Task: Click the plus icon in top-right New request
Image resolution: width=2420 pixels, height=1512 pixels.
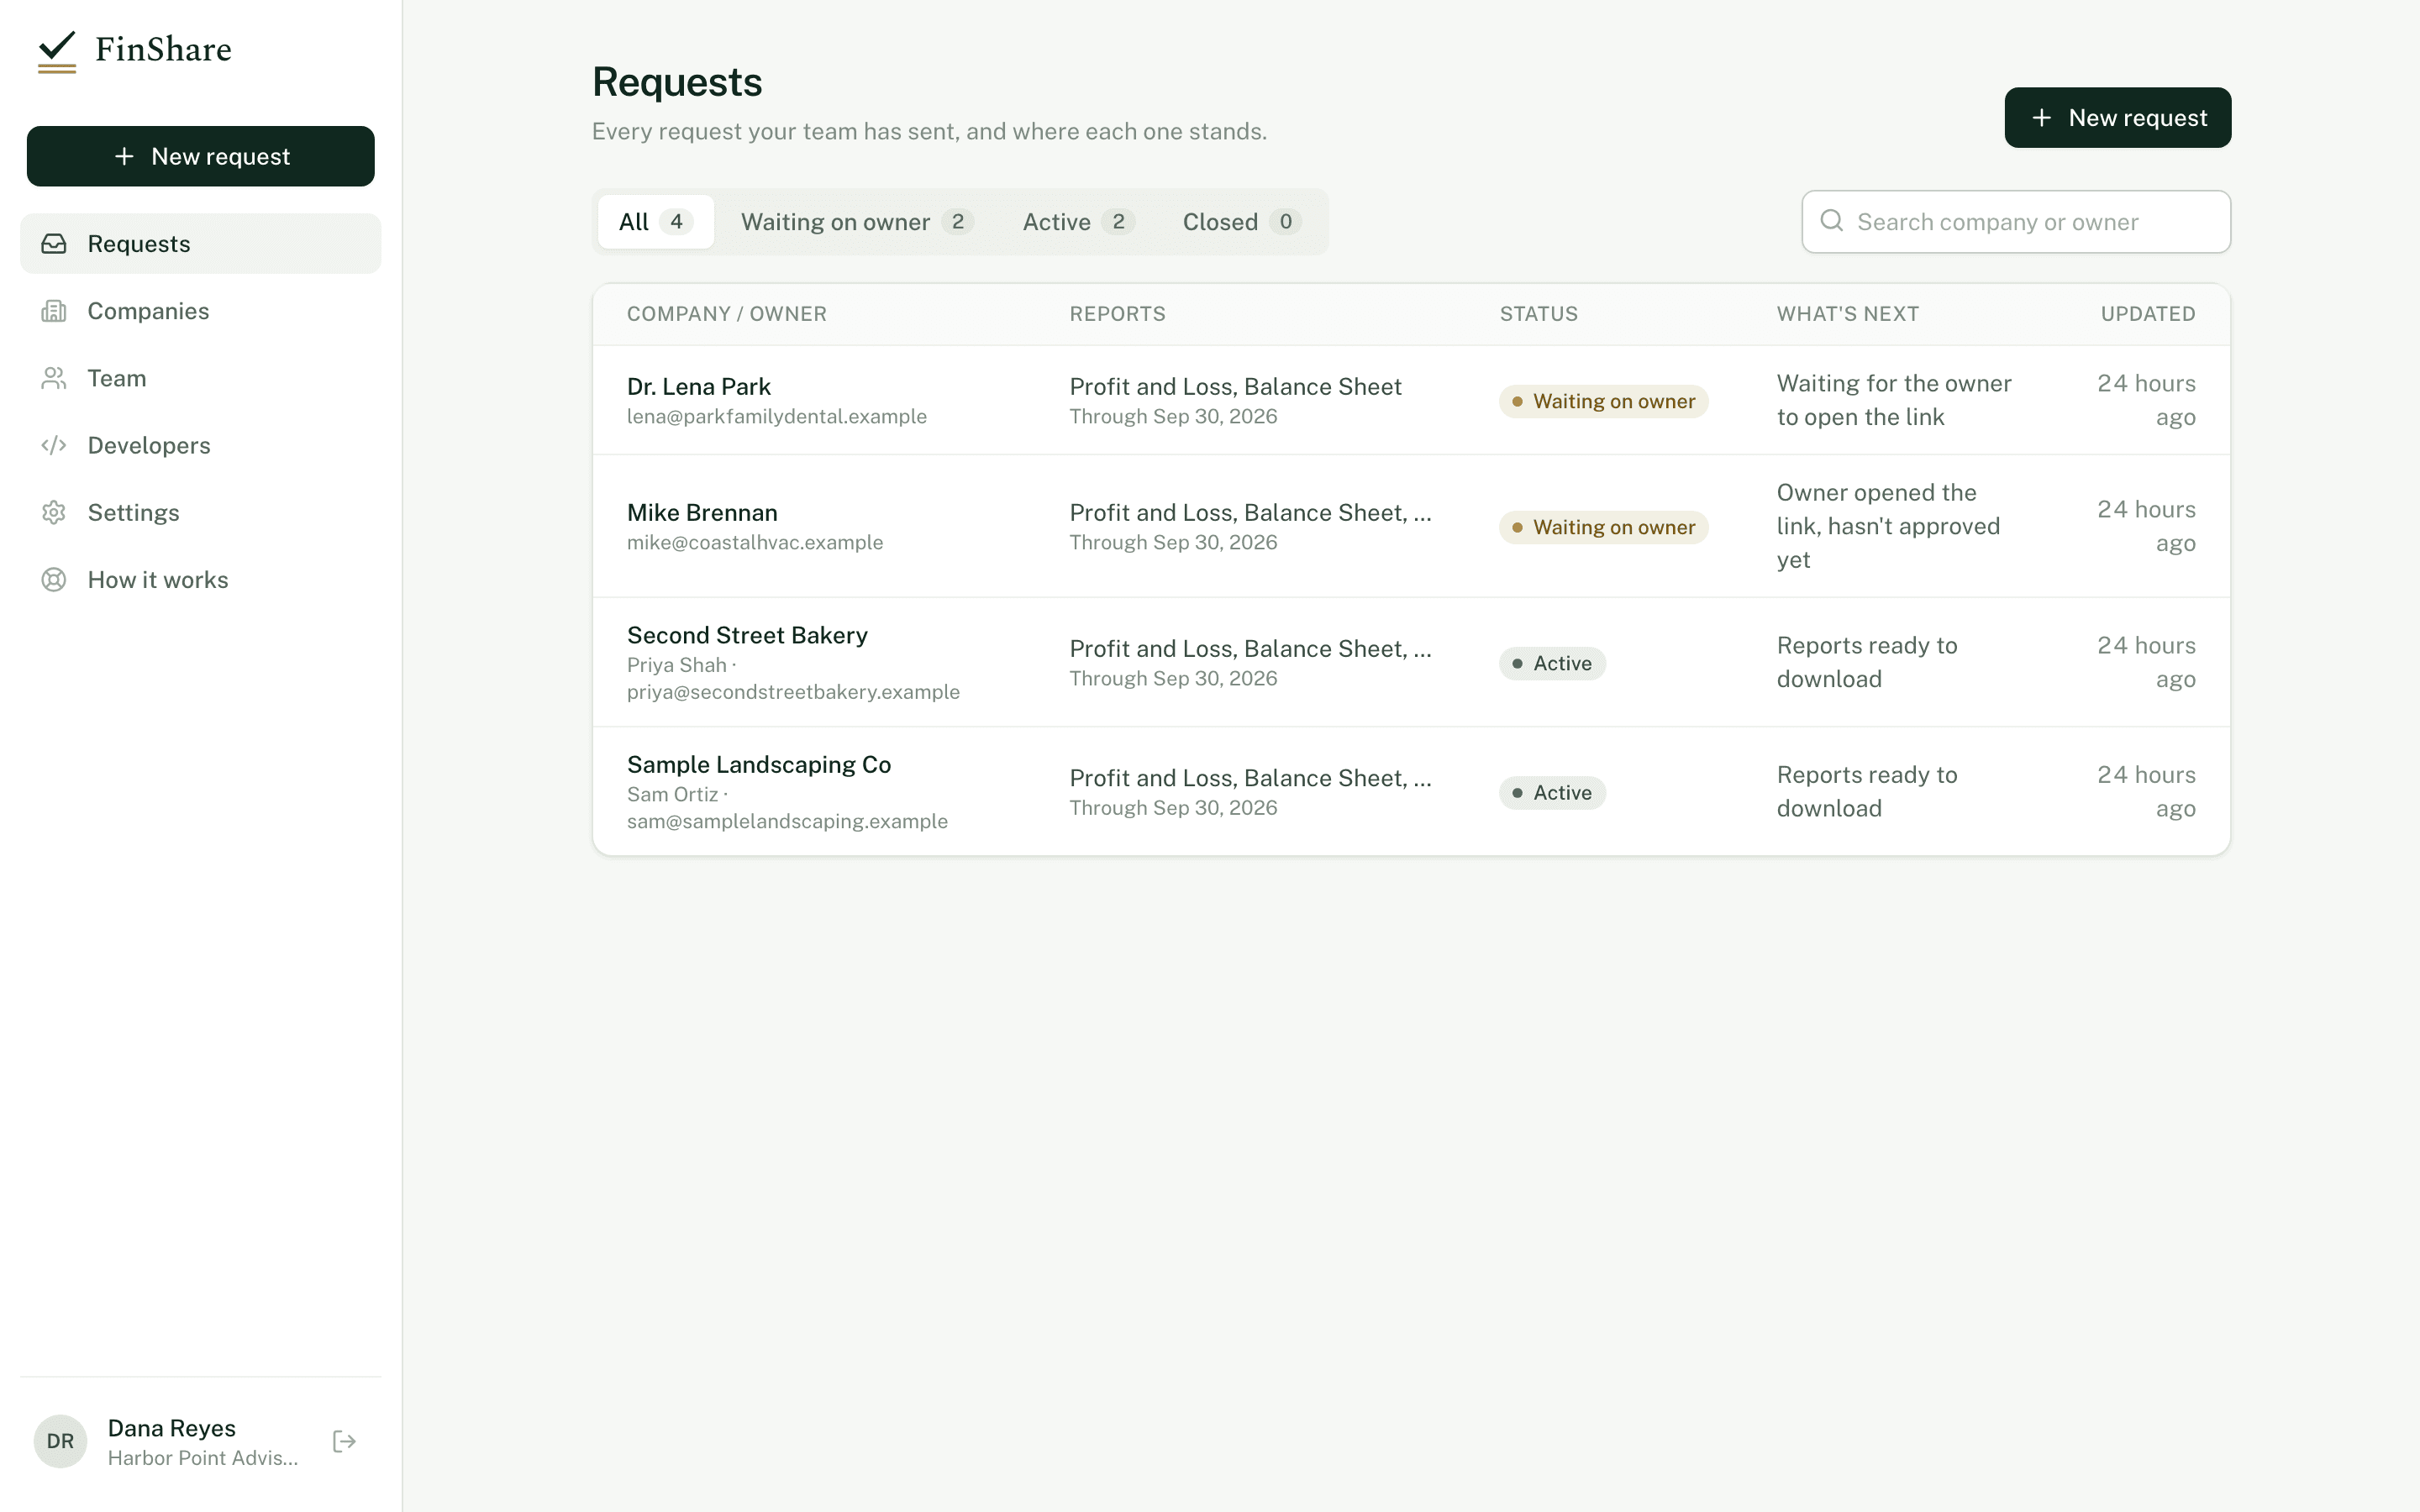Action: point(2042,118)
